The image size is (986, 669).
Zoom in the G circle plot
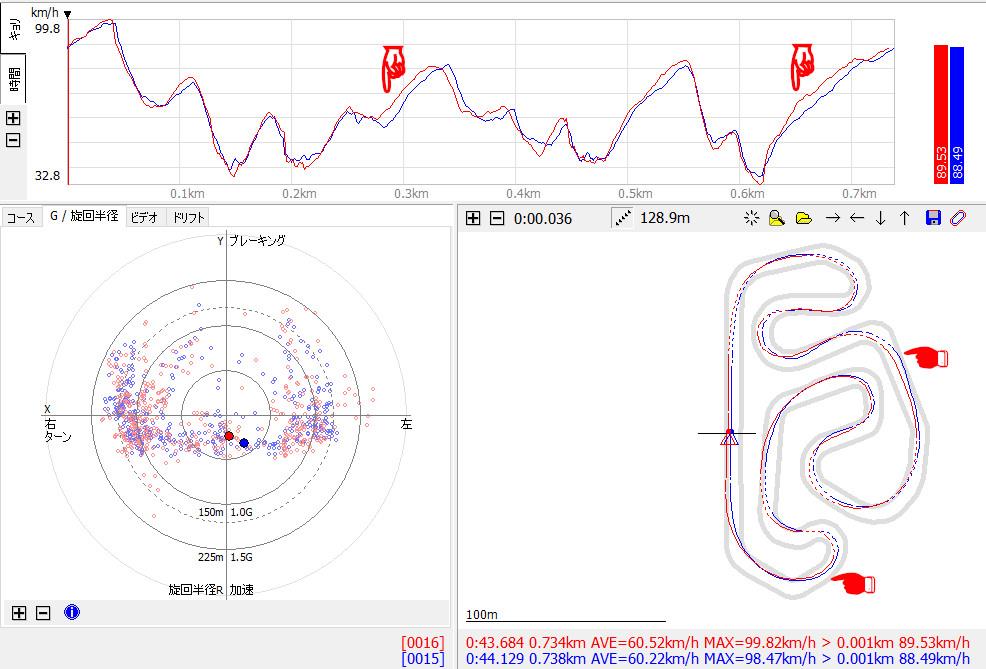[19, 612]
